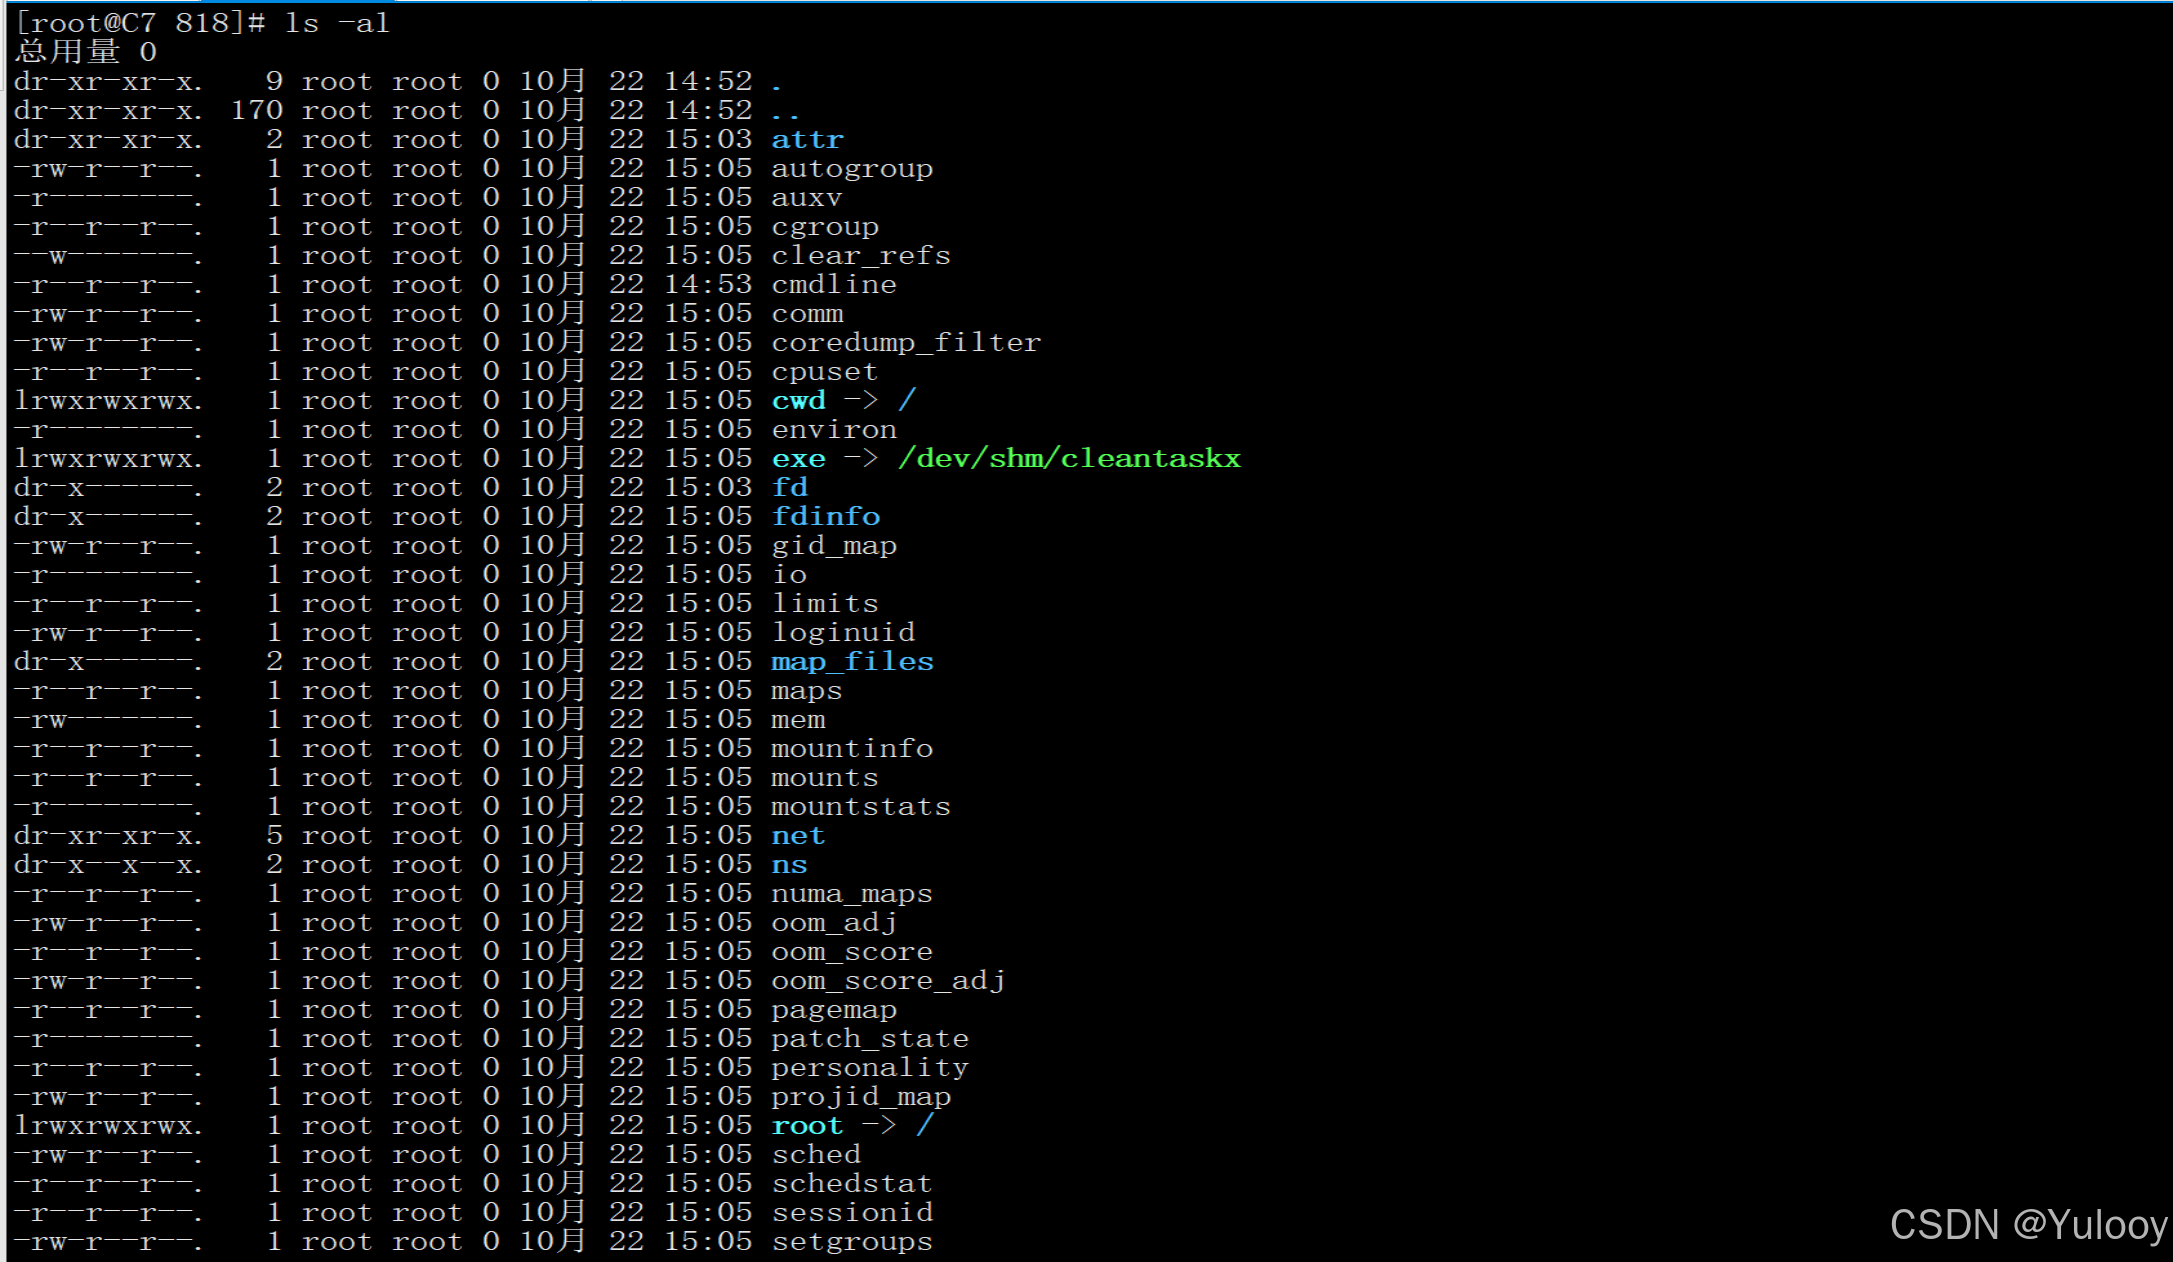Click the typed ls -al command
Screen dimensions: 2173x1262
point(336,23)
